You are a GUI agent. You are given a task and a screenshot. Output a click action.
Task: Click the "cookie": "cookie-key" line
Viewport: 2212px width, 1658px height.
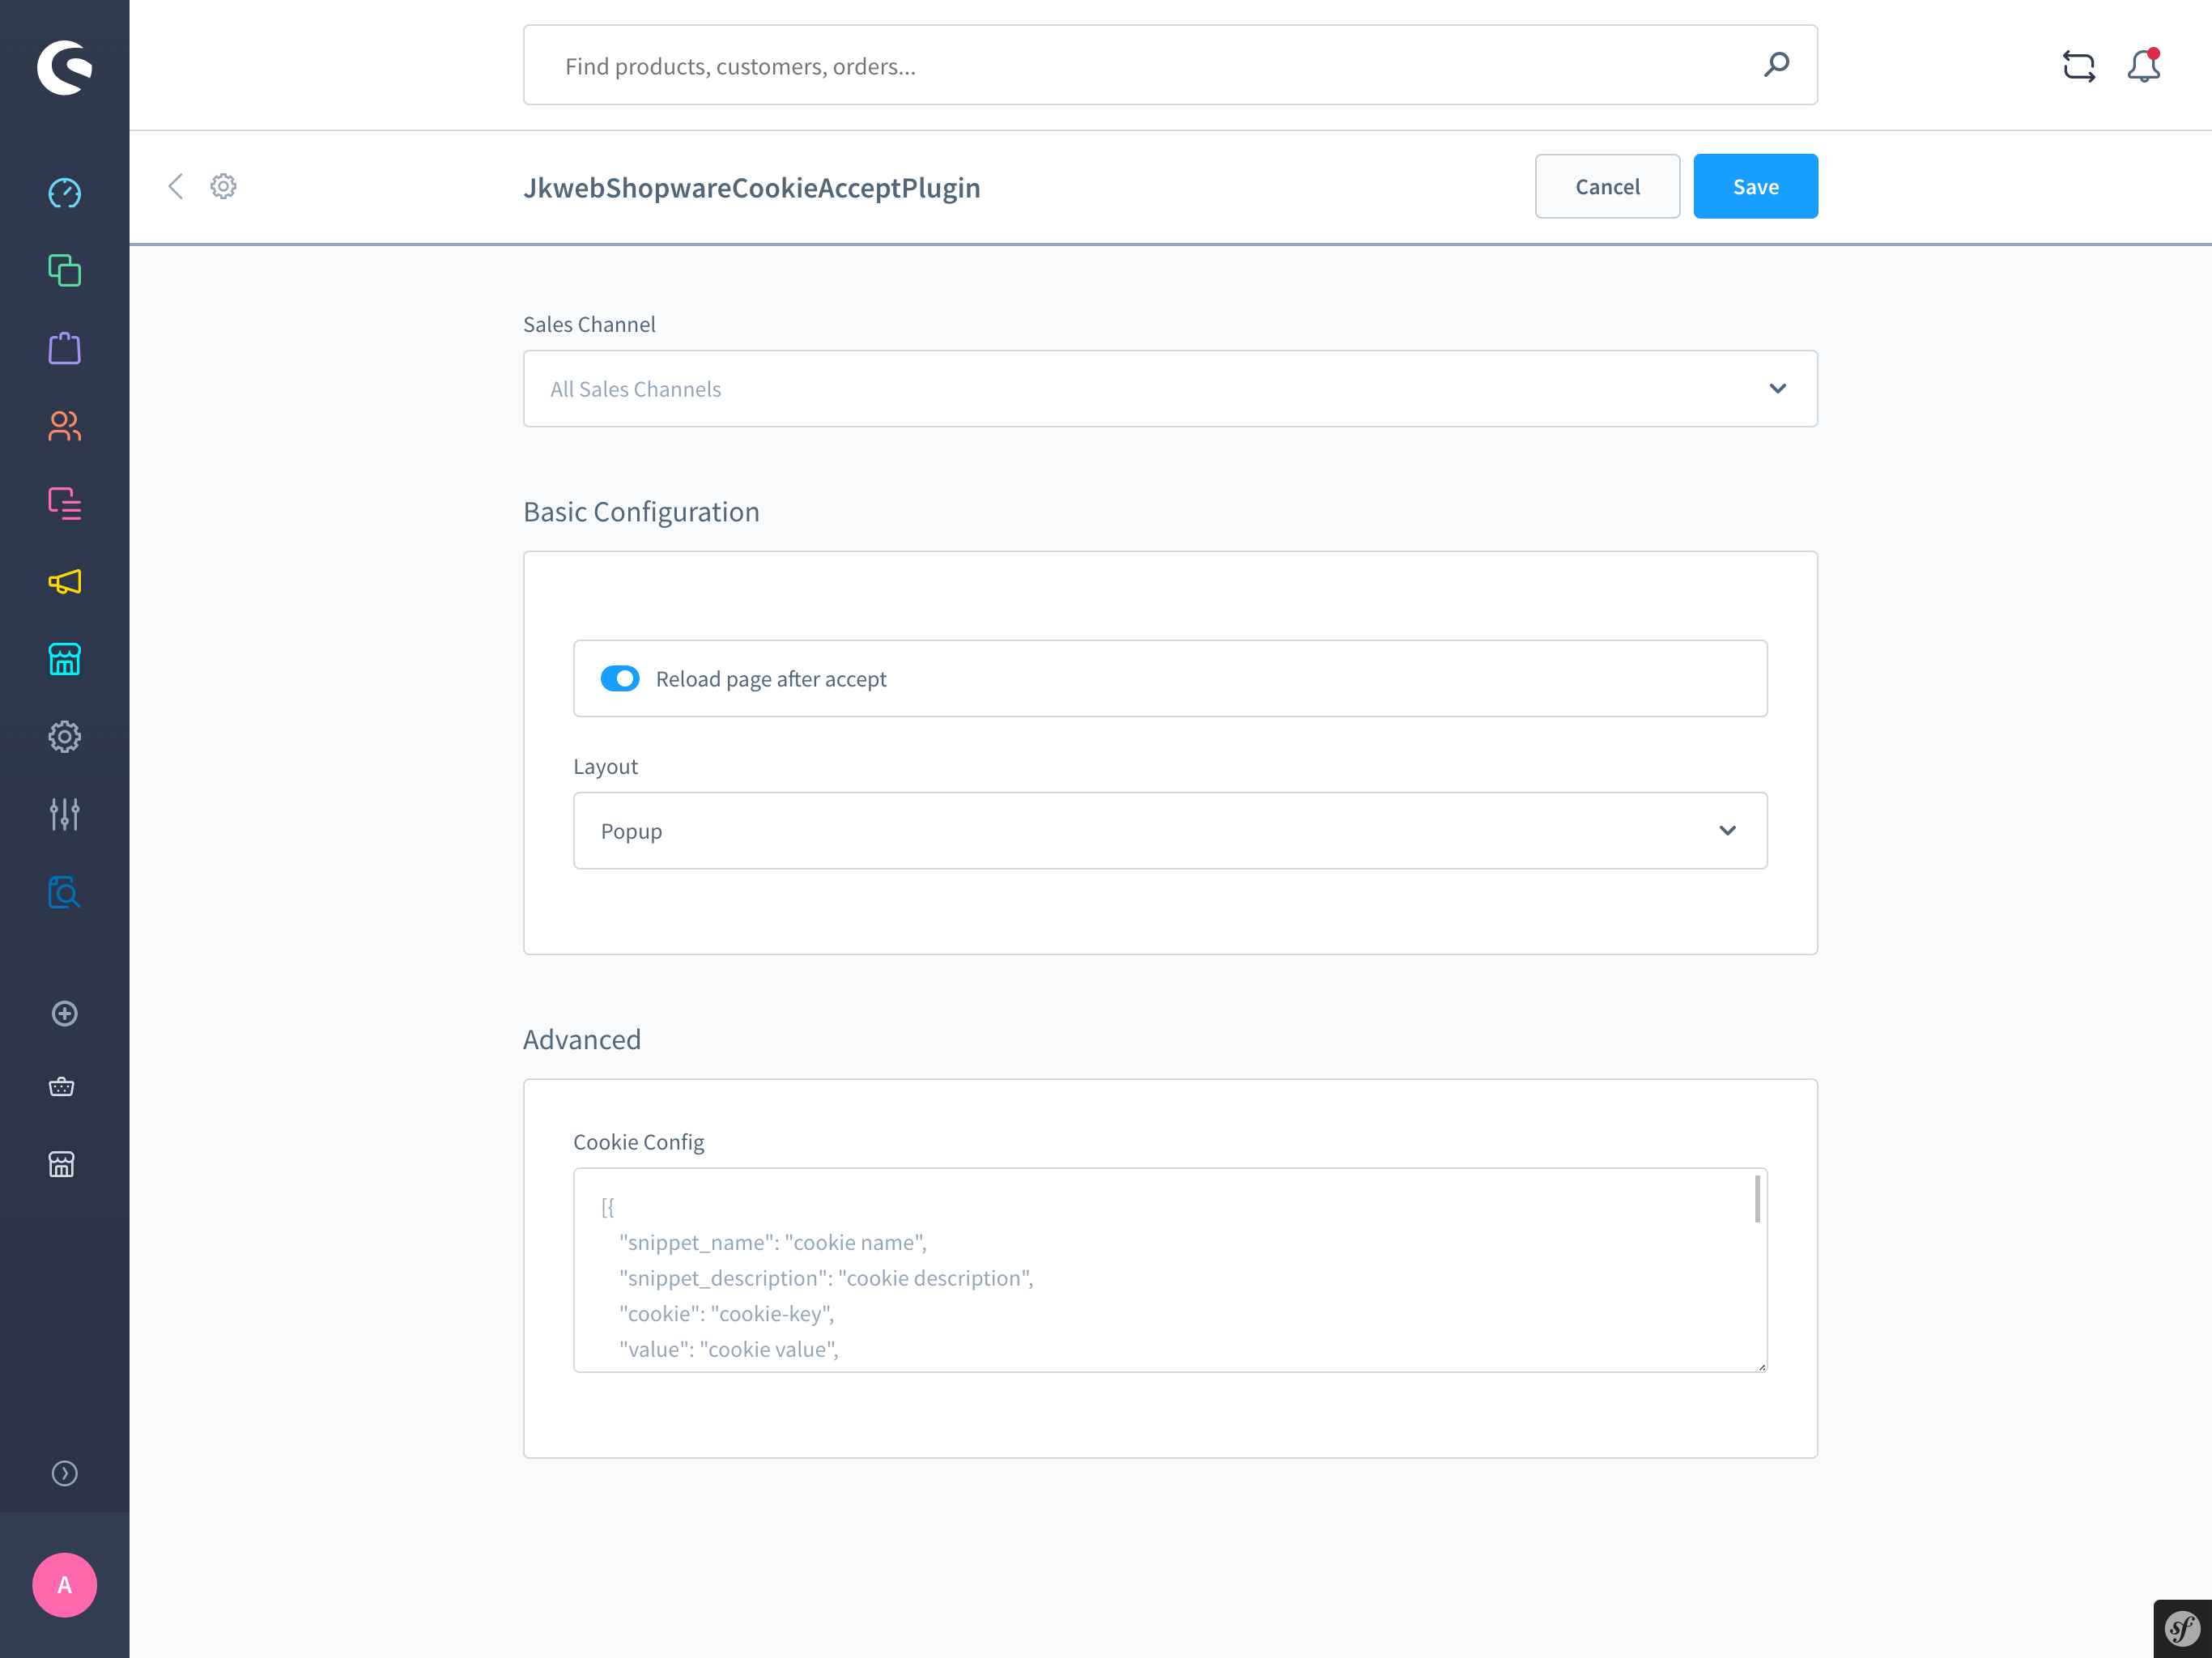(726, 1313)
